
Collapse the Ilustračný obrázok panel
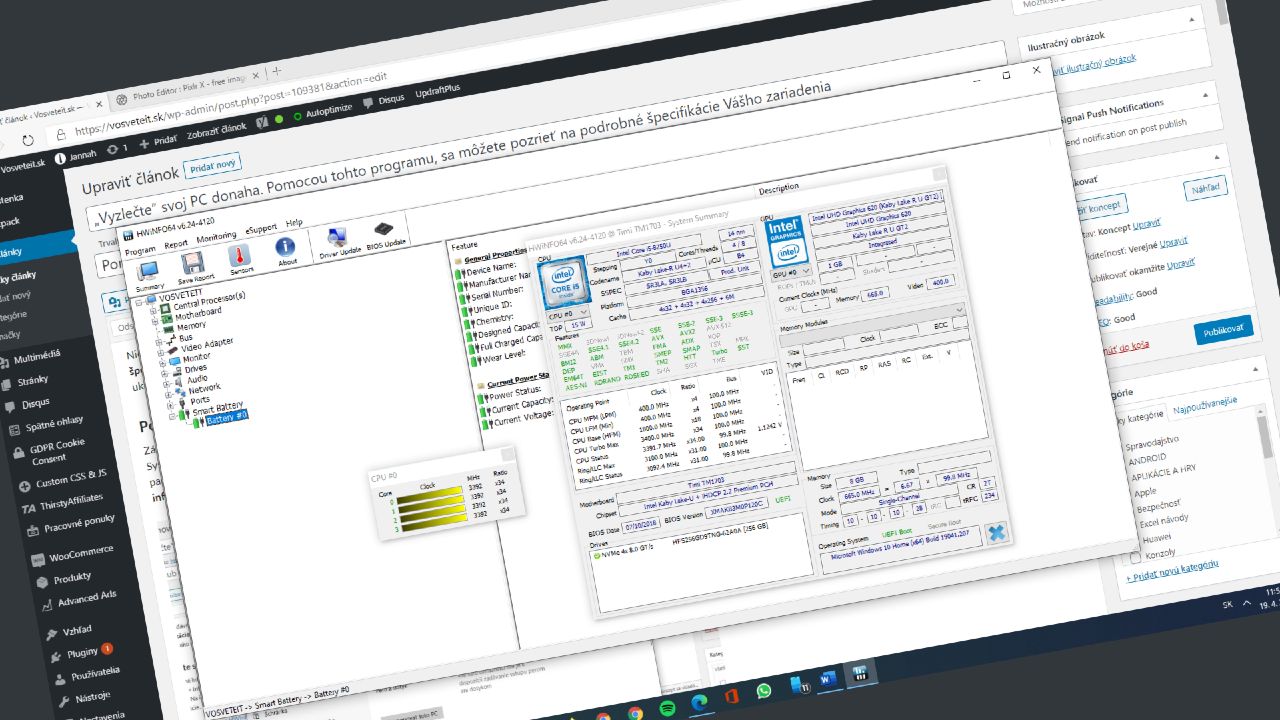tap(1193, 18)
